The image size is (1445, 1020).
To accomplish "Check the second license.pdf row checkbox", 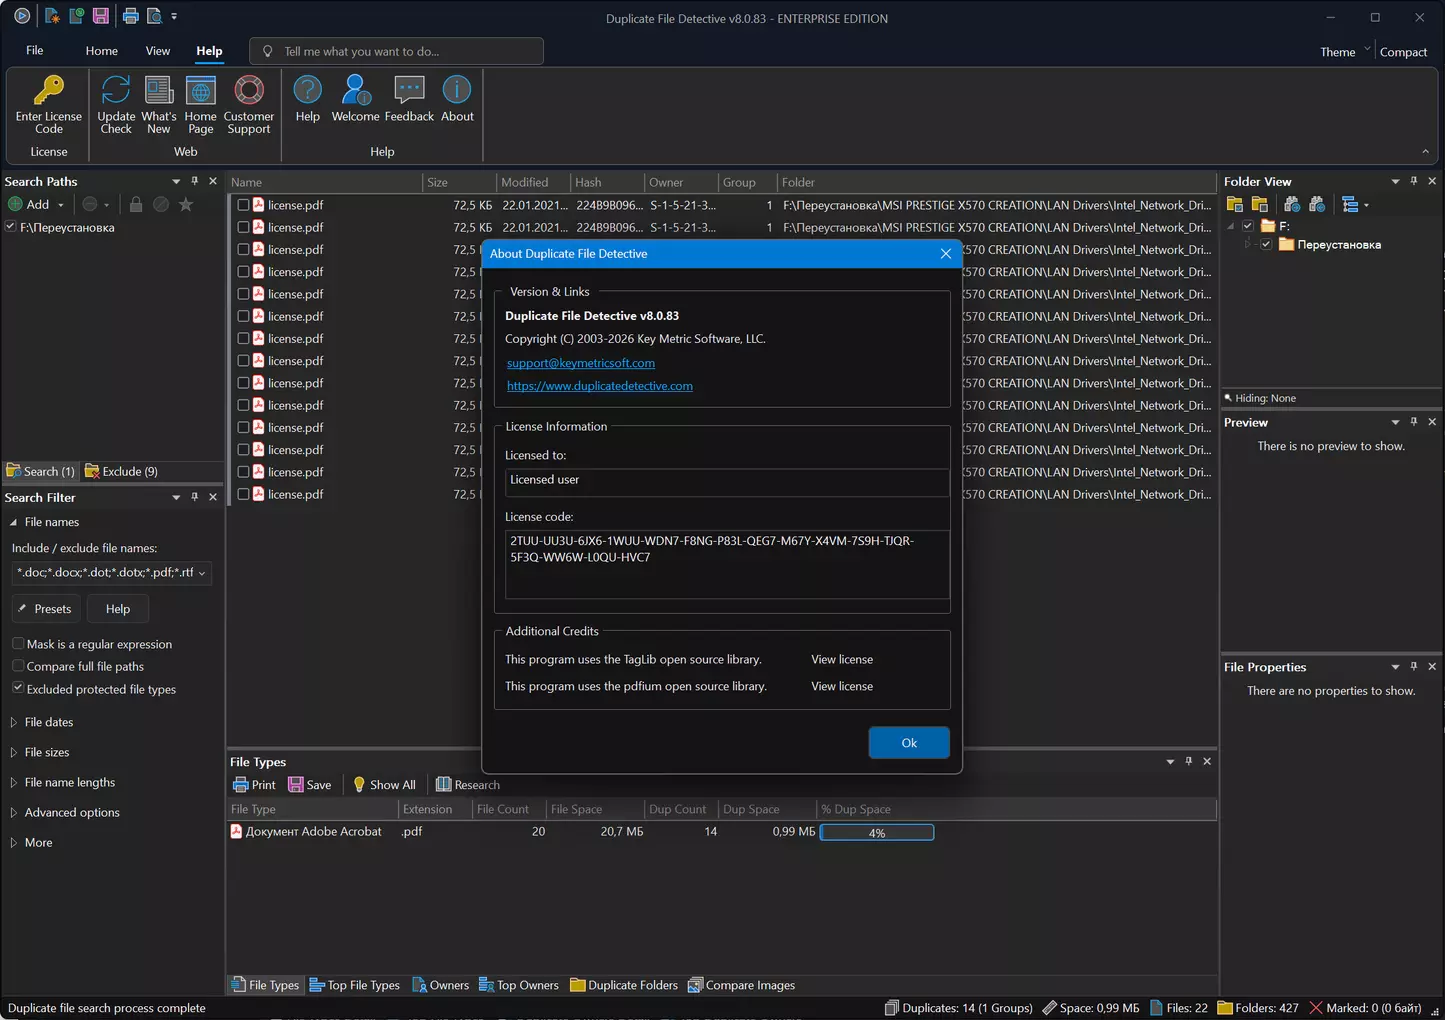I will [243, 227].
